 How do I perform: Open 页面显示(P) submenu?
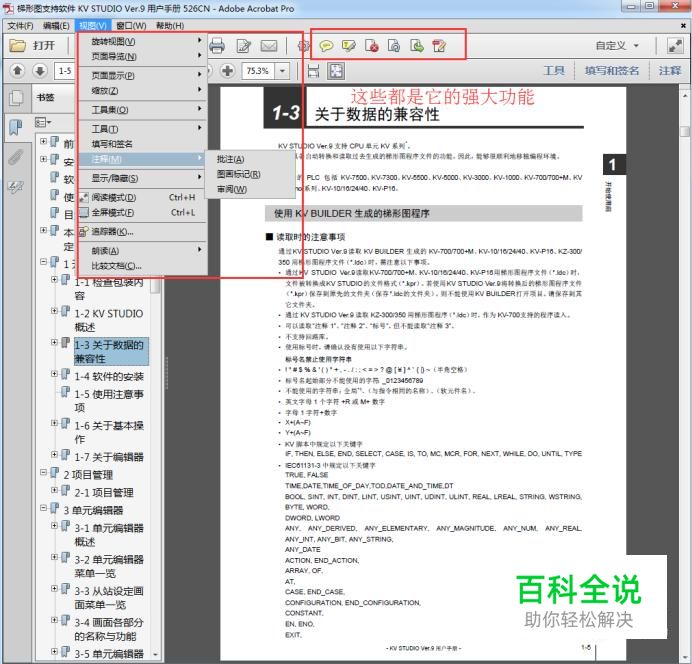[x=143, y=75]
